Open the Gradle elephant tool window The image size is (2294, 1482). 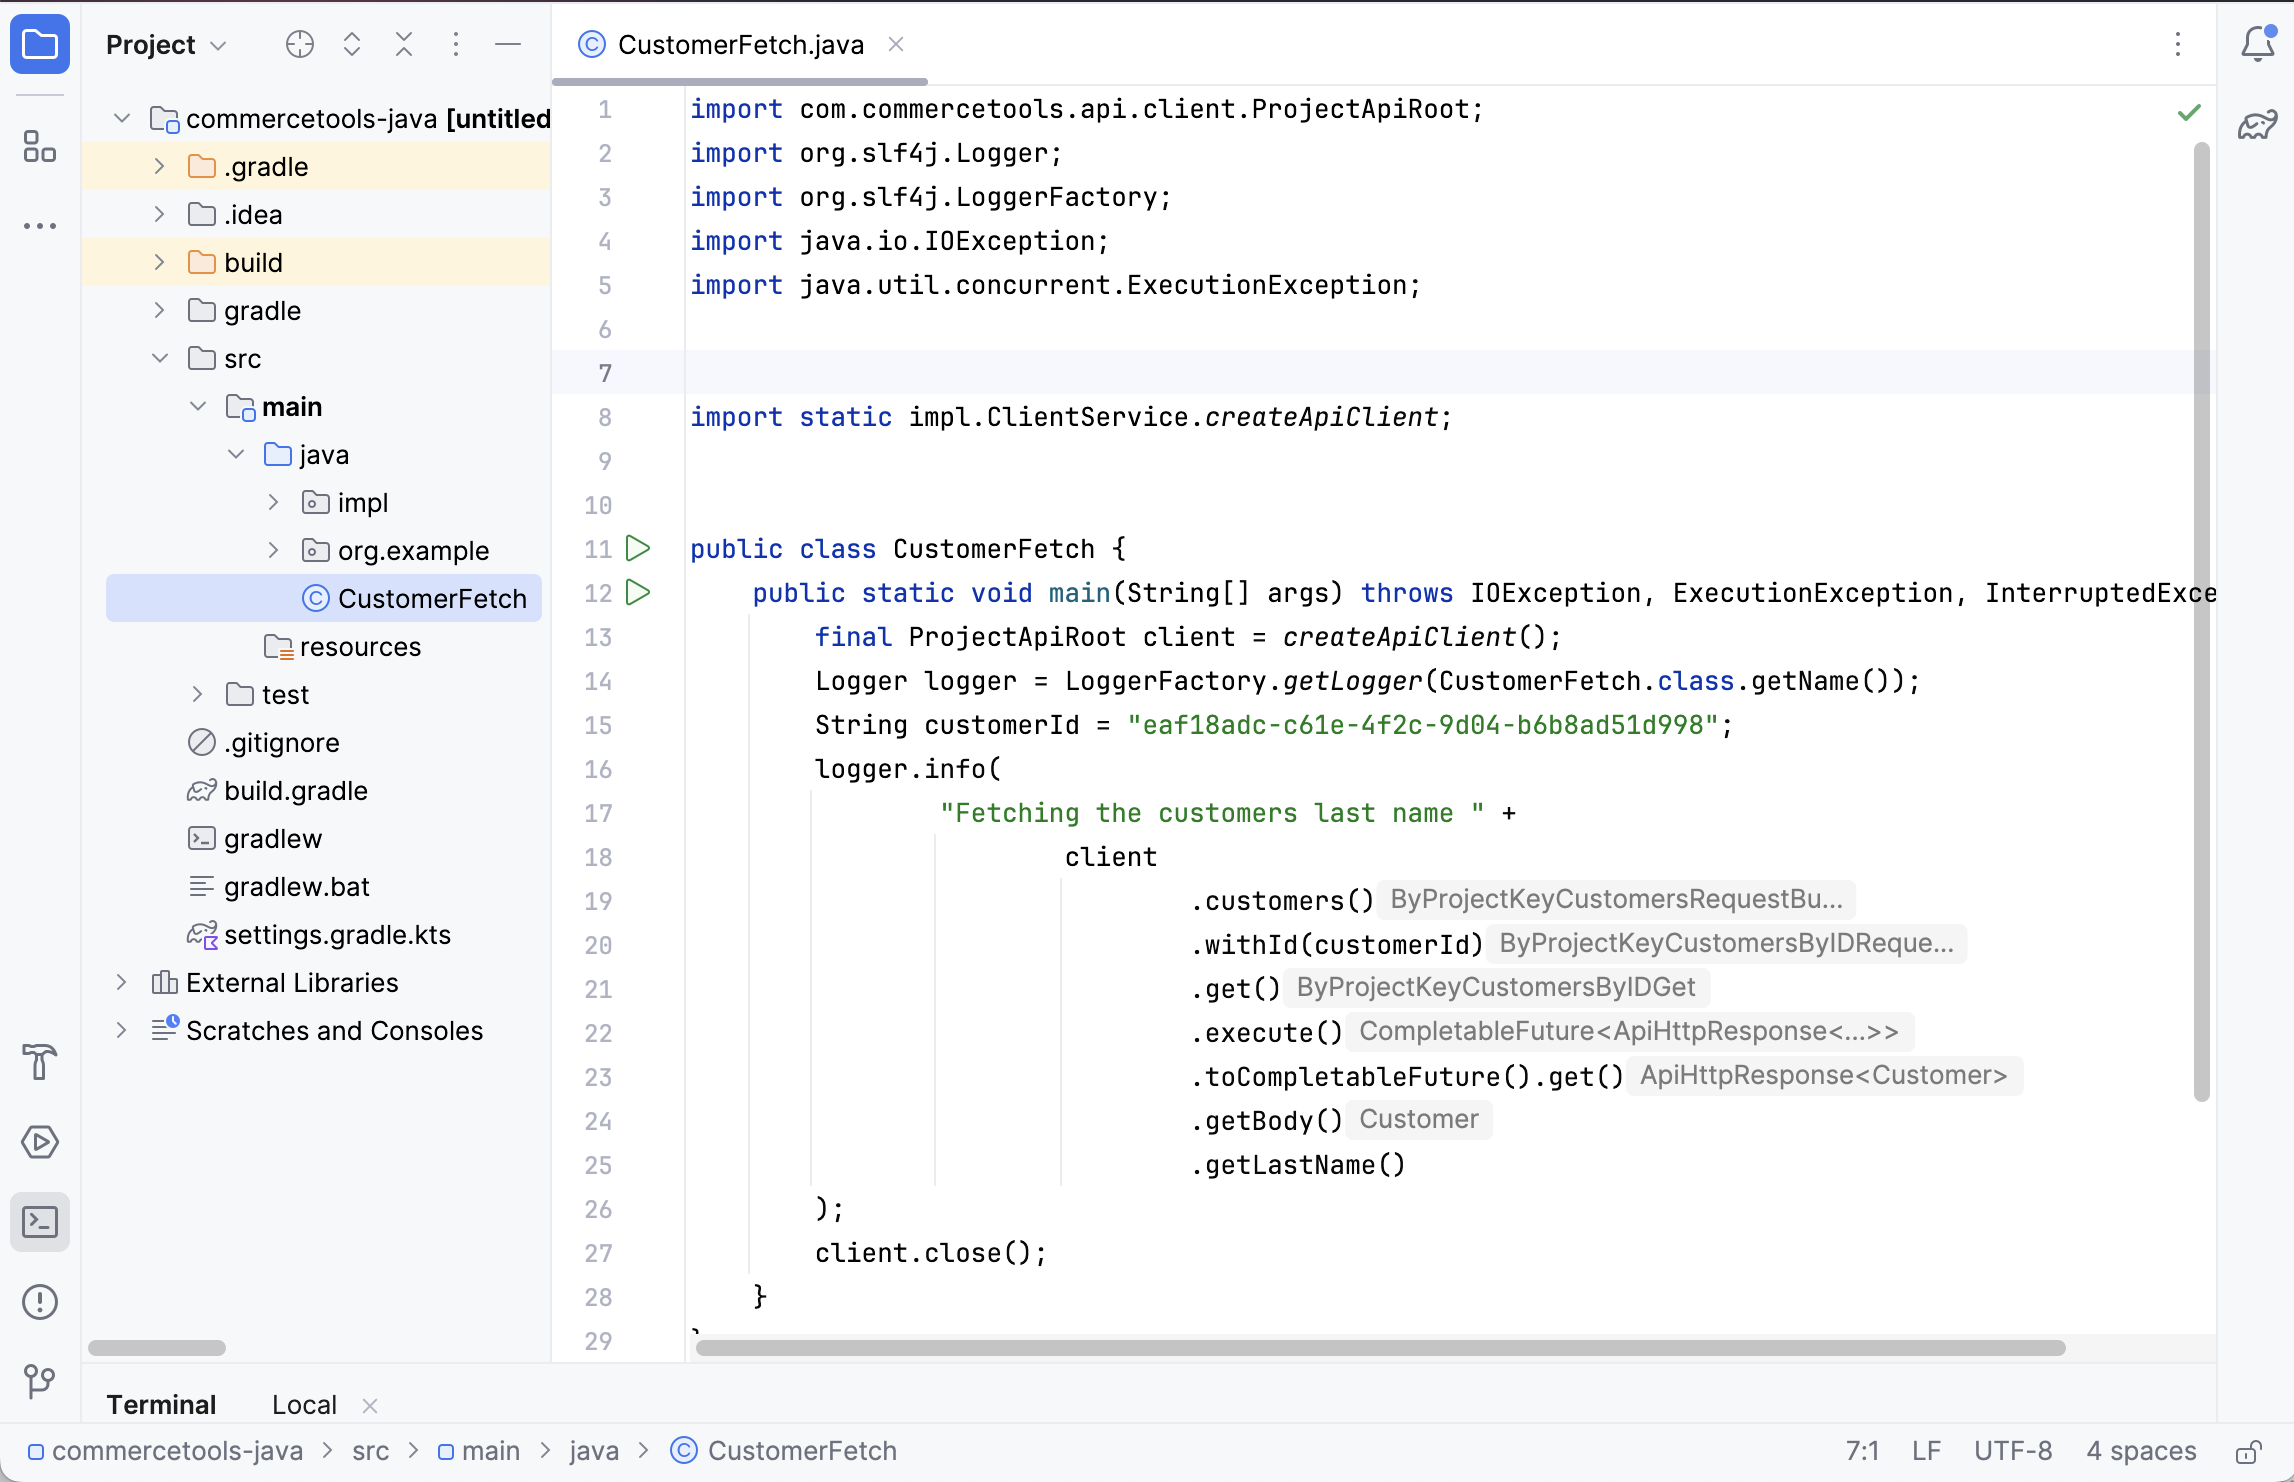pos(2257,125)
